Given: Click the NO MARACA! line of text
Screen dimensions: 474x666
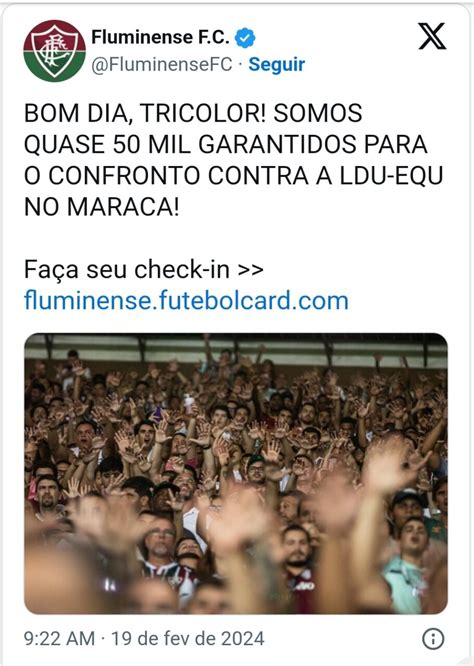Looking at the screenshot, I should (x=102, y=207).
